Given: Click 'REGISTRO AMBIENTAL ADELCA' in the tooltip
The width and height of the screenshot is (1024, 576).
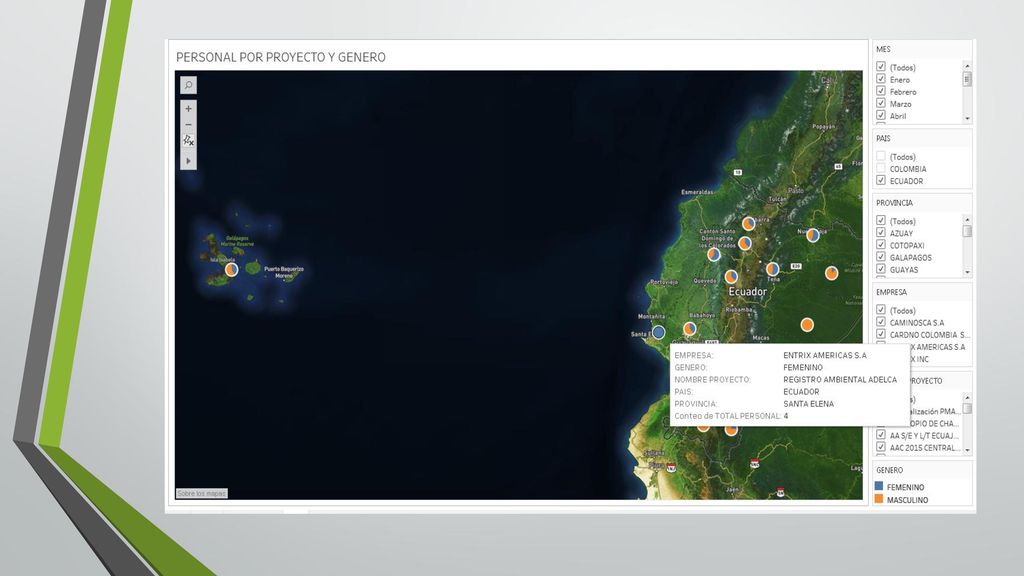Looking at the screenshot, I should point(840,379).
